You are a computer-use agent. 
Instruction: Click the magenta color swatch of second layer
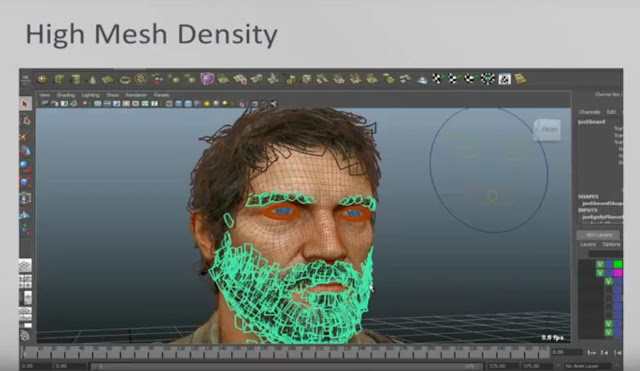point(618,273)
